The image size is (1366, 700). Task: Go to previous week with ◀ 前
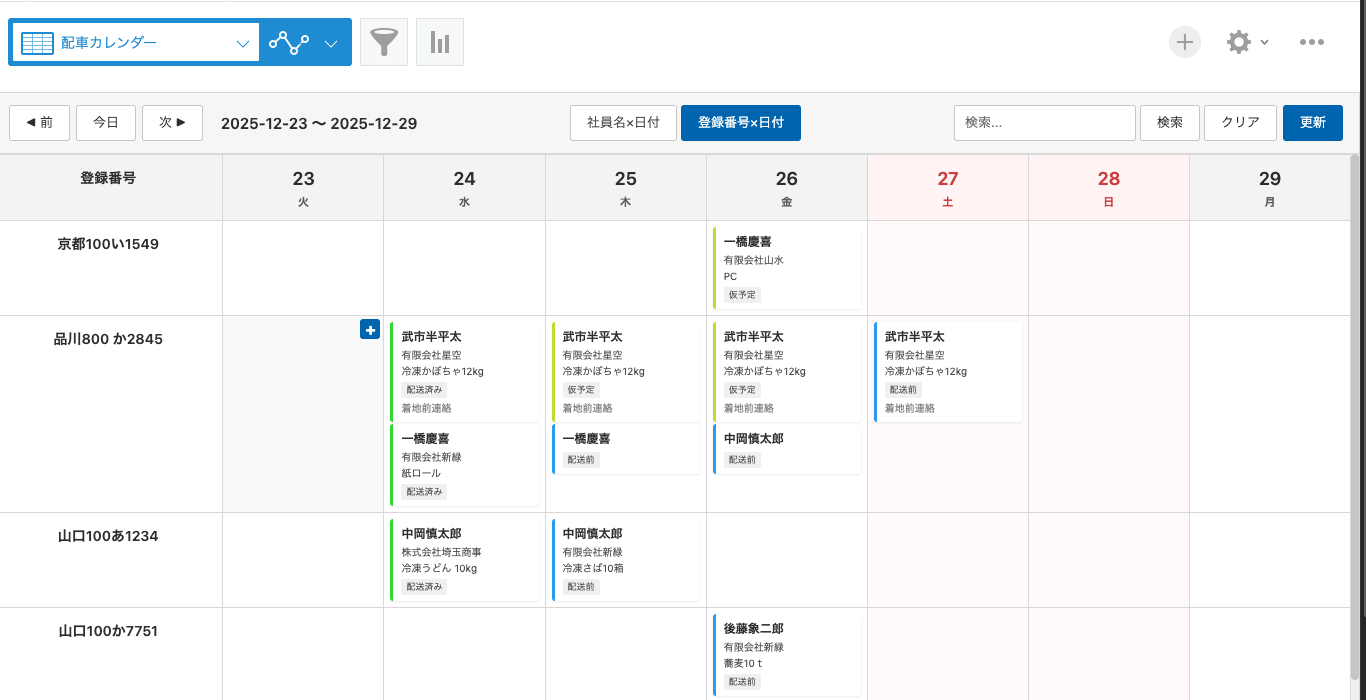point(39,123)
